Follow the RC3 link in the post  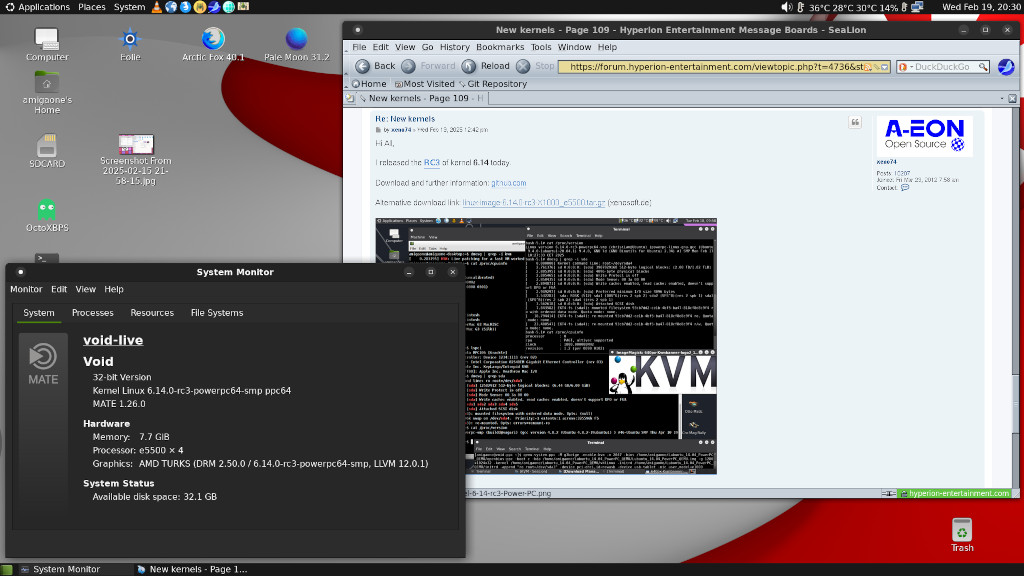pos(432,163)
